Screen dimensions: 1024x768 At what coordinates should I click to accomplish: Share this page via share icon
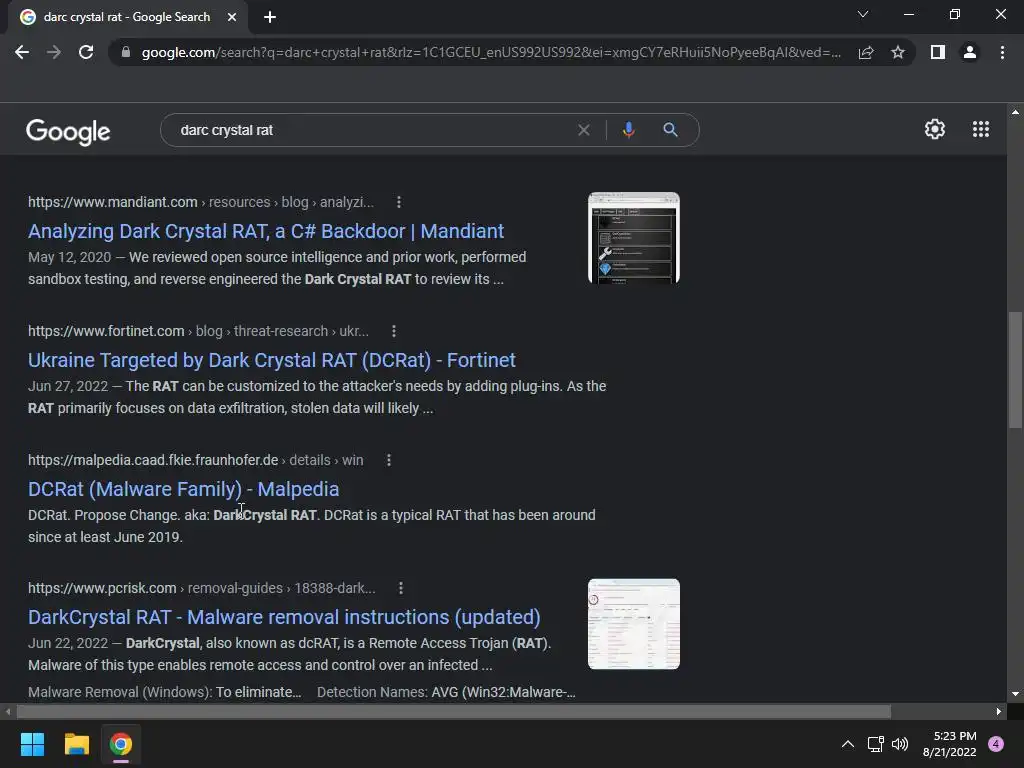pos(866,52)
